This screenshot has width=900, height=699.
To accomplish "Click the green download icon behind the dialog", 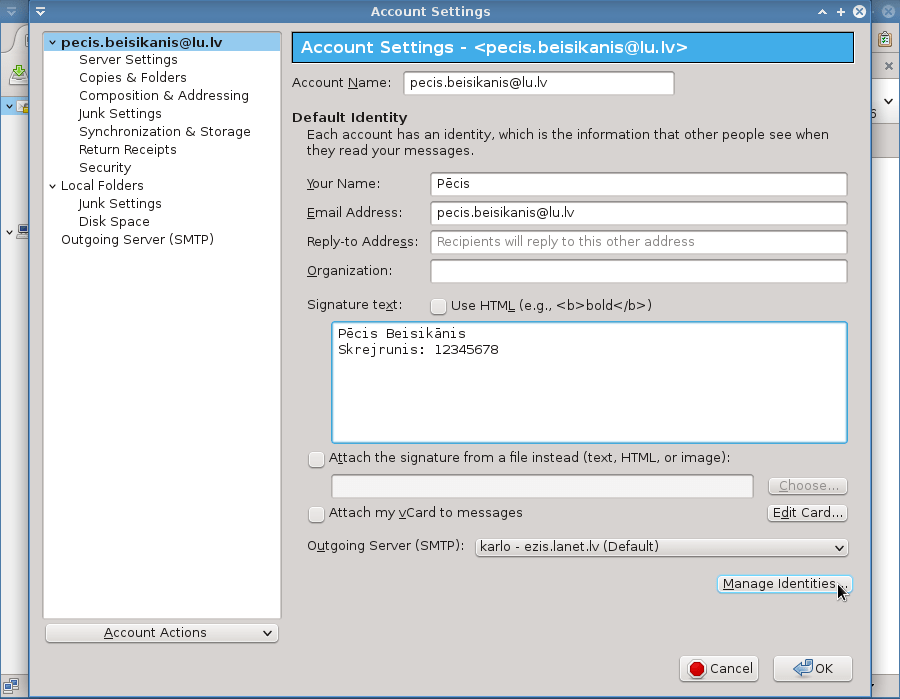I will coord(19,75).
